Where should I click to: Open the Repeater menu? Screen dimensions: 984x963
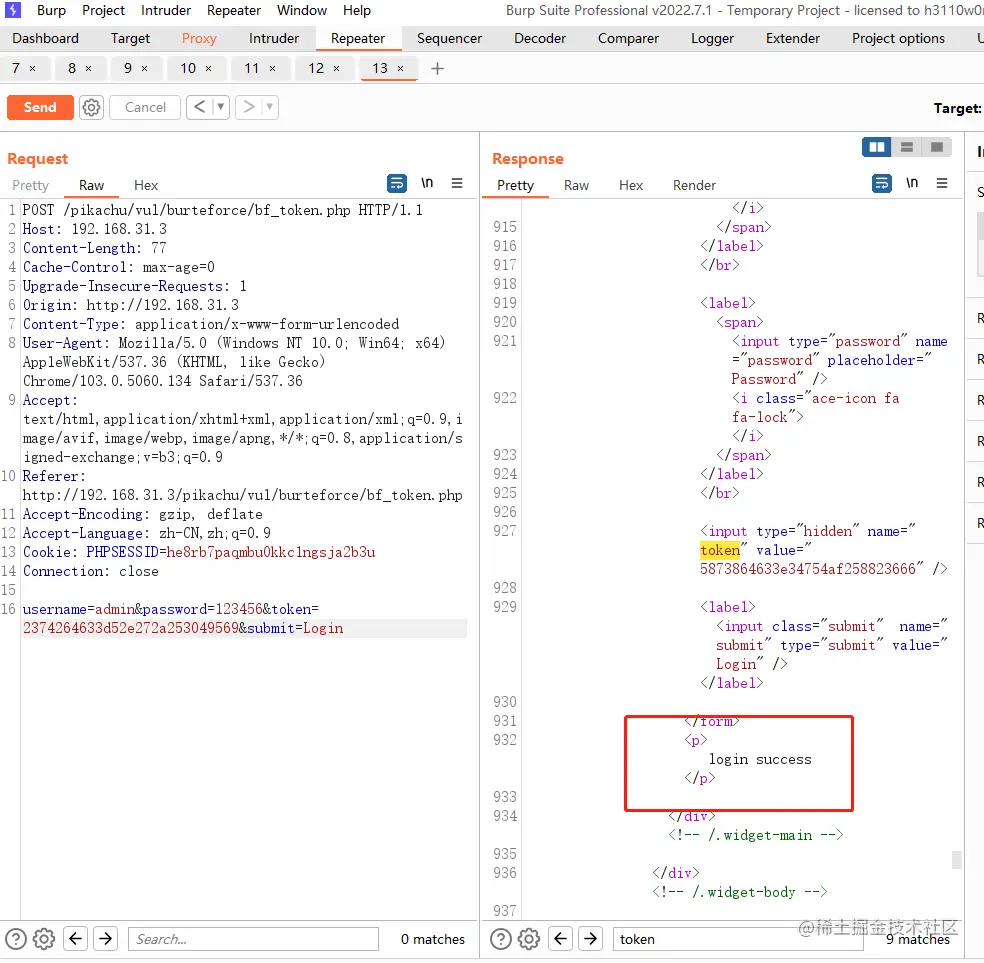pos(233,11)
